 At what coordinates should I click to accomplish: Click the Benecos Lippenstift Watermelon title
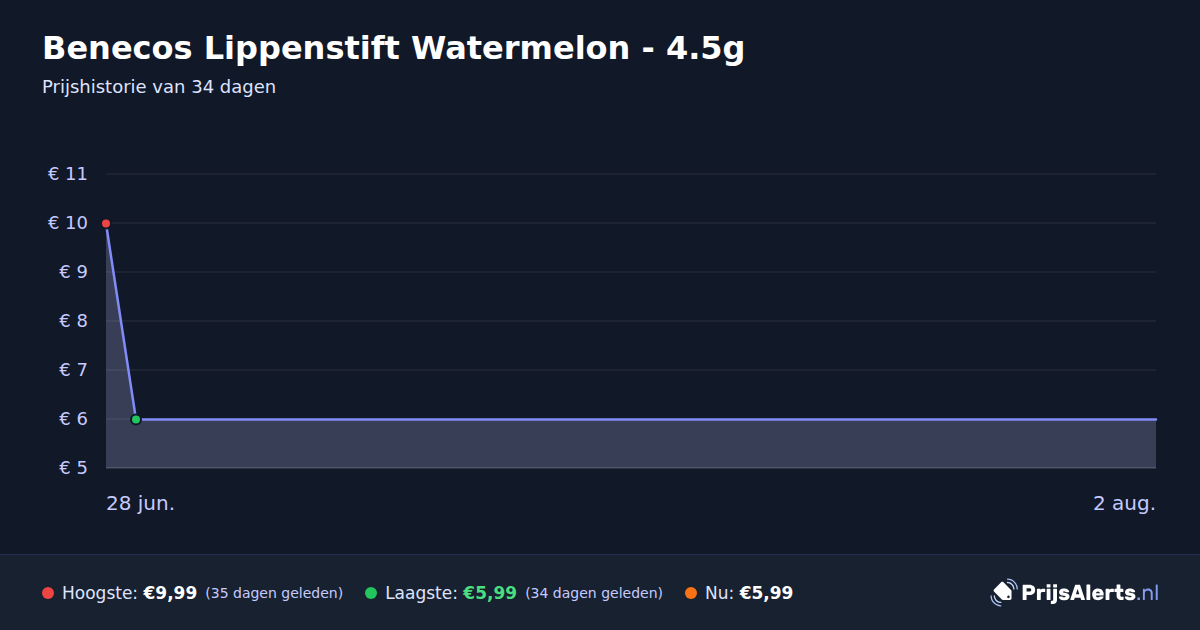tap(393, 48)
